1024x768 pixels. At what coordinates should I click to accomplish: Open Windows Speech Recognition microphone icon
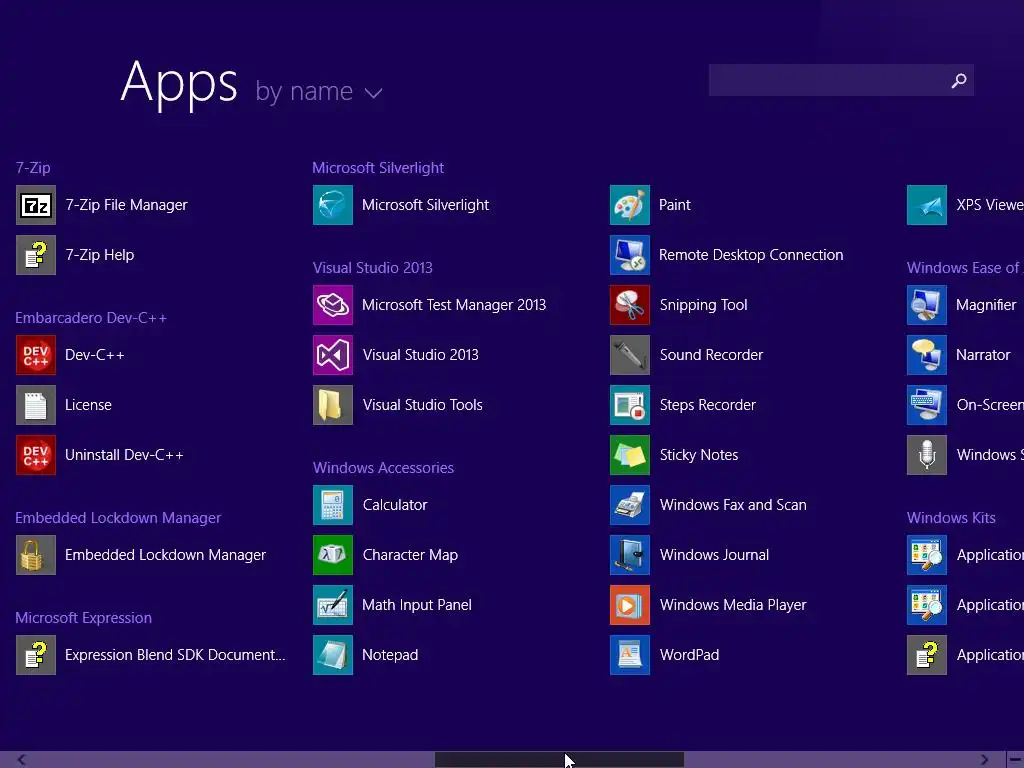tap(927, 455)
